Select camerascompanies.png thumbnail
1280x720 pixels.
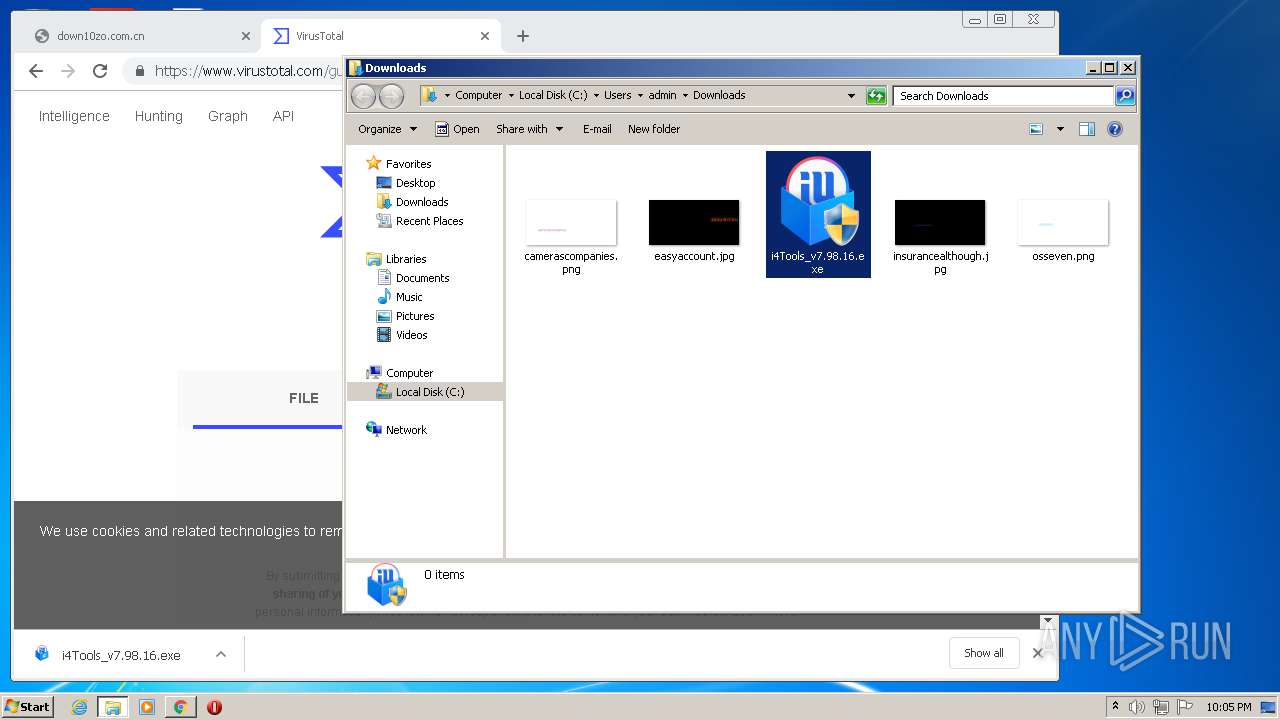[x=571, y=222]
